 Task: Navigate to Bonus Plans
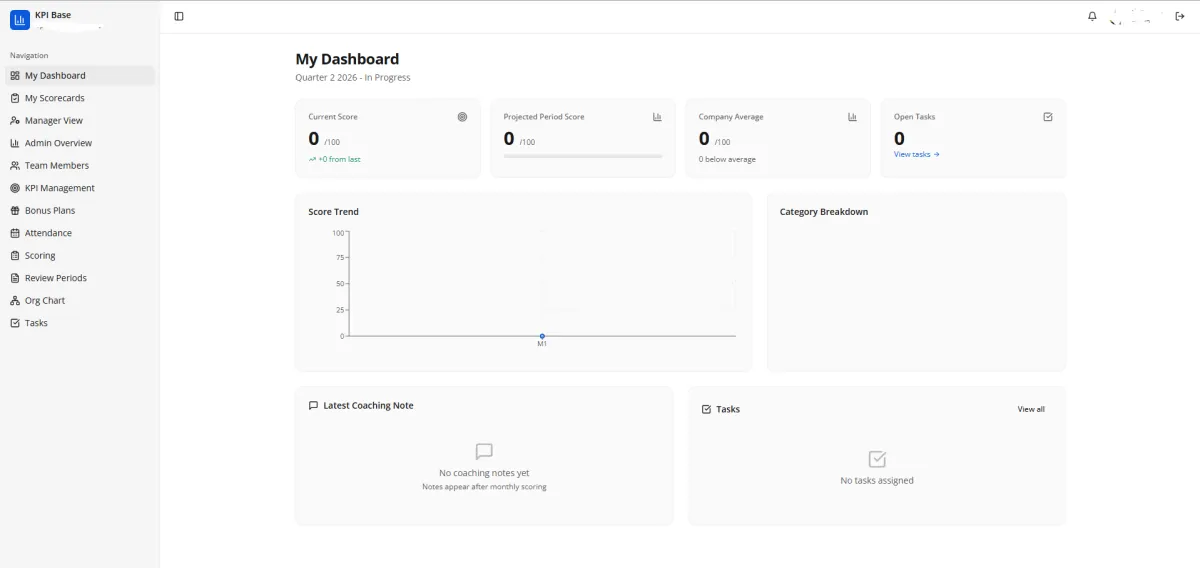click(50, 211)
